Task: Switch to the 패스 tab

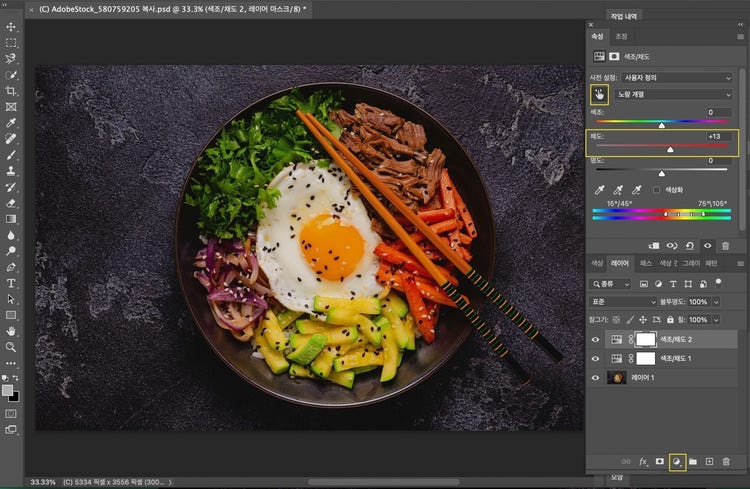Action: click(x=646, y=264)
